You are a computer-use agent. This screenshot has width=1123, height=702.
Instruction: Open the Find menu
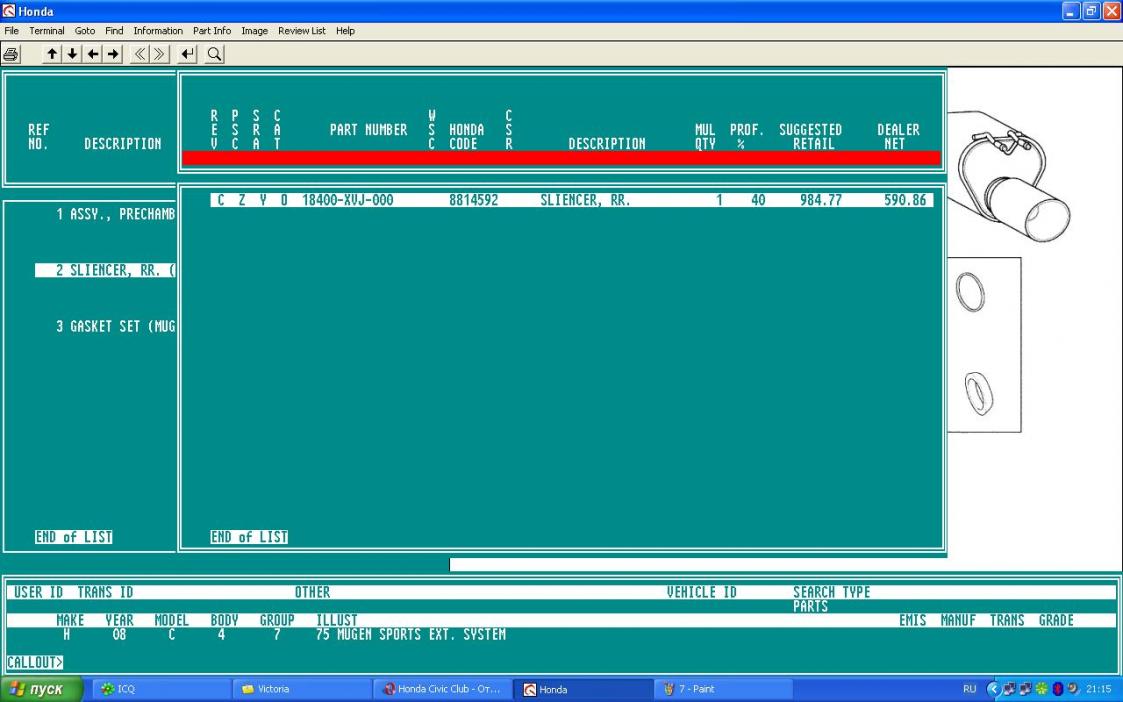(x=114, y=31)
